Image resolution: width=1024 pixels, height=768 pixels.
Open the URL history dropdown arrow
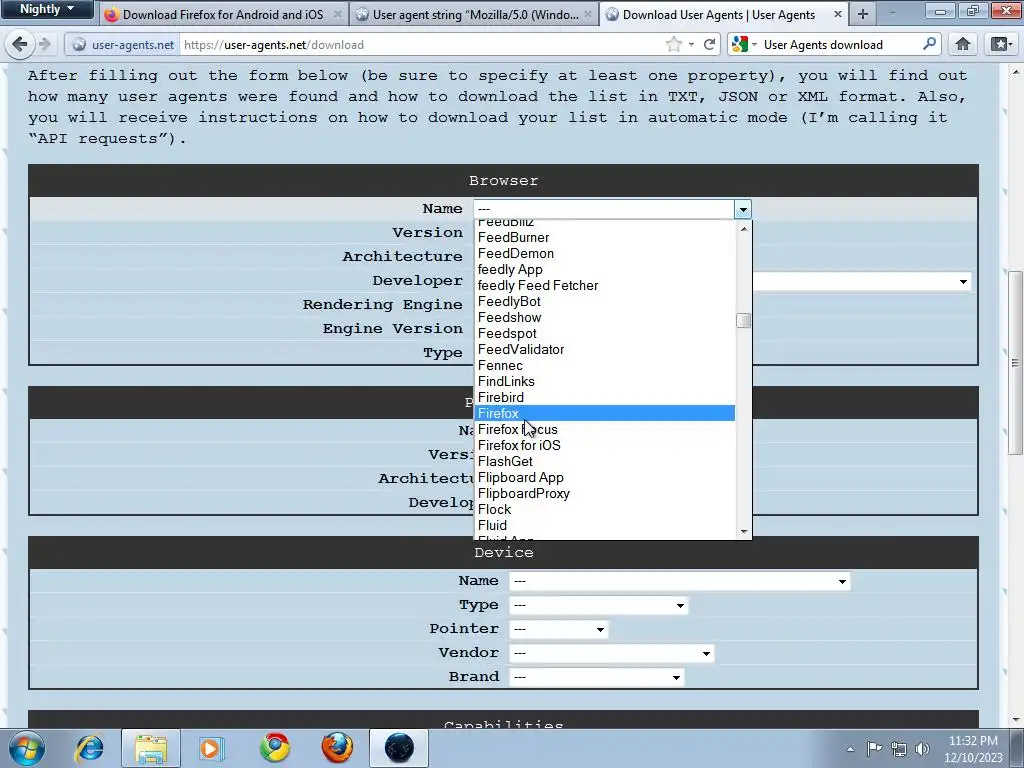pos(691,44)
